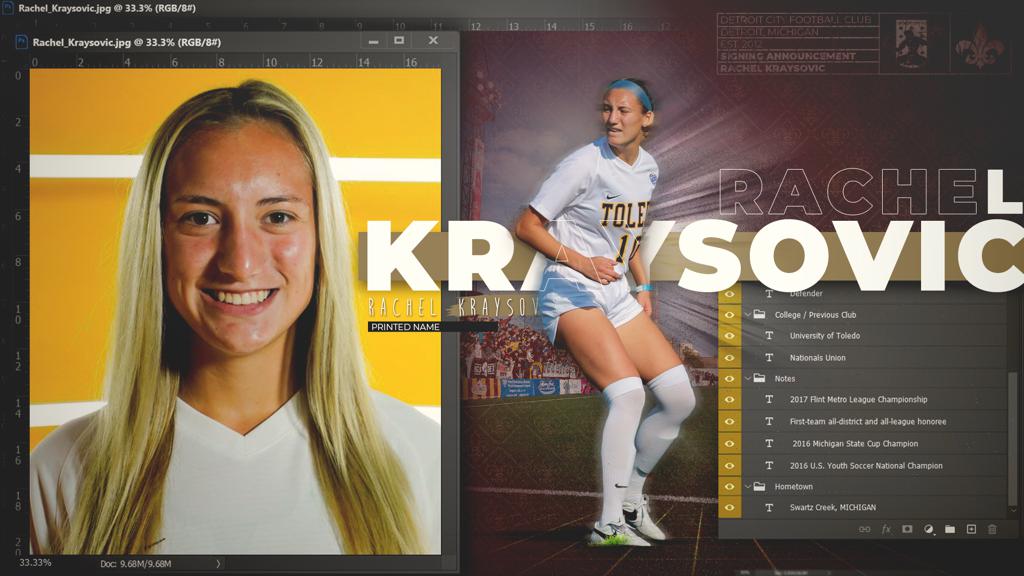Select the group name College / Previous Club

(x=815, y=315)
